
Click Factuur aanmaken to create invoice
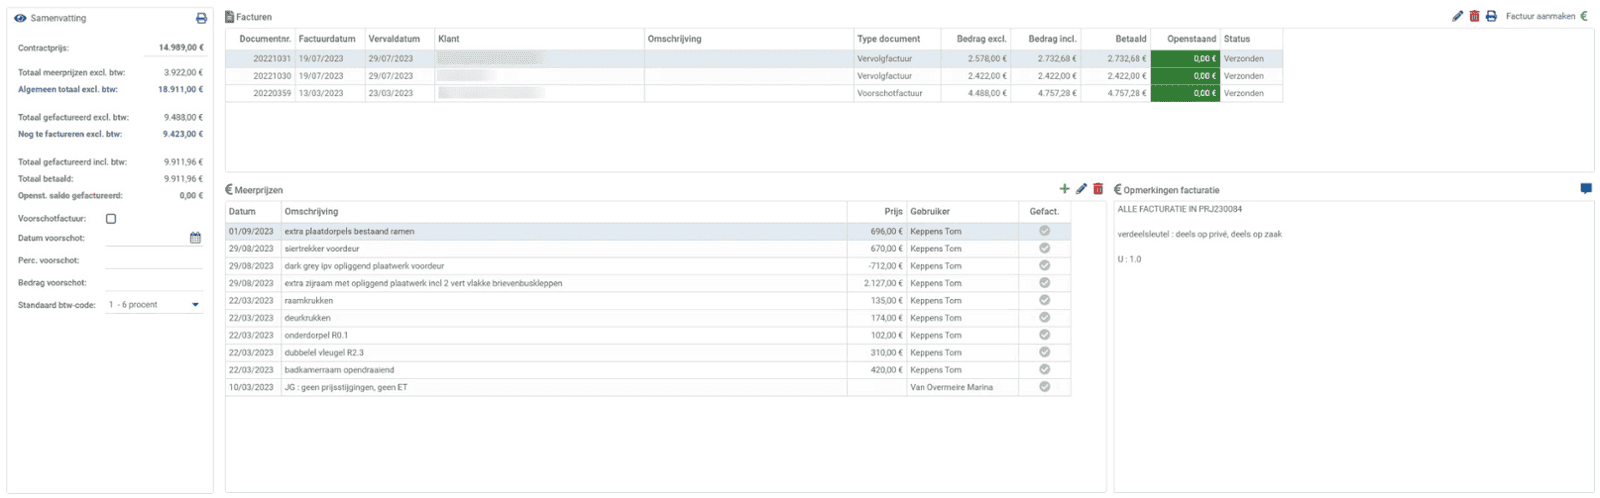[1540, 16]
